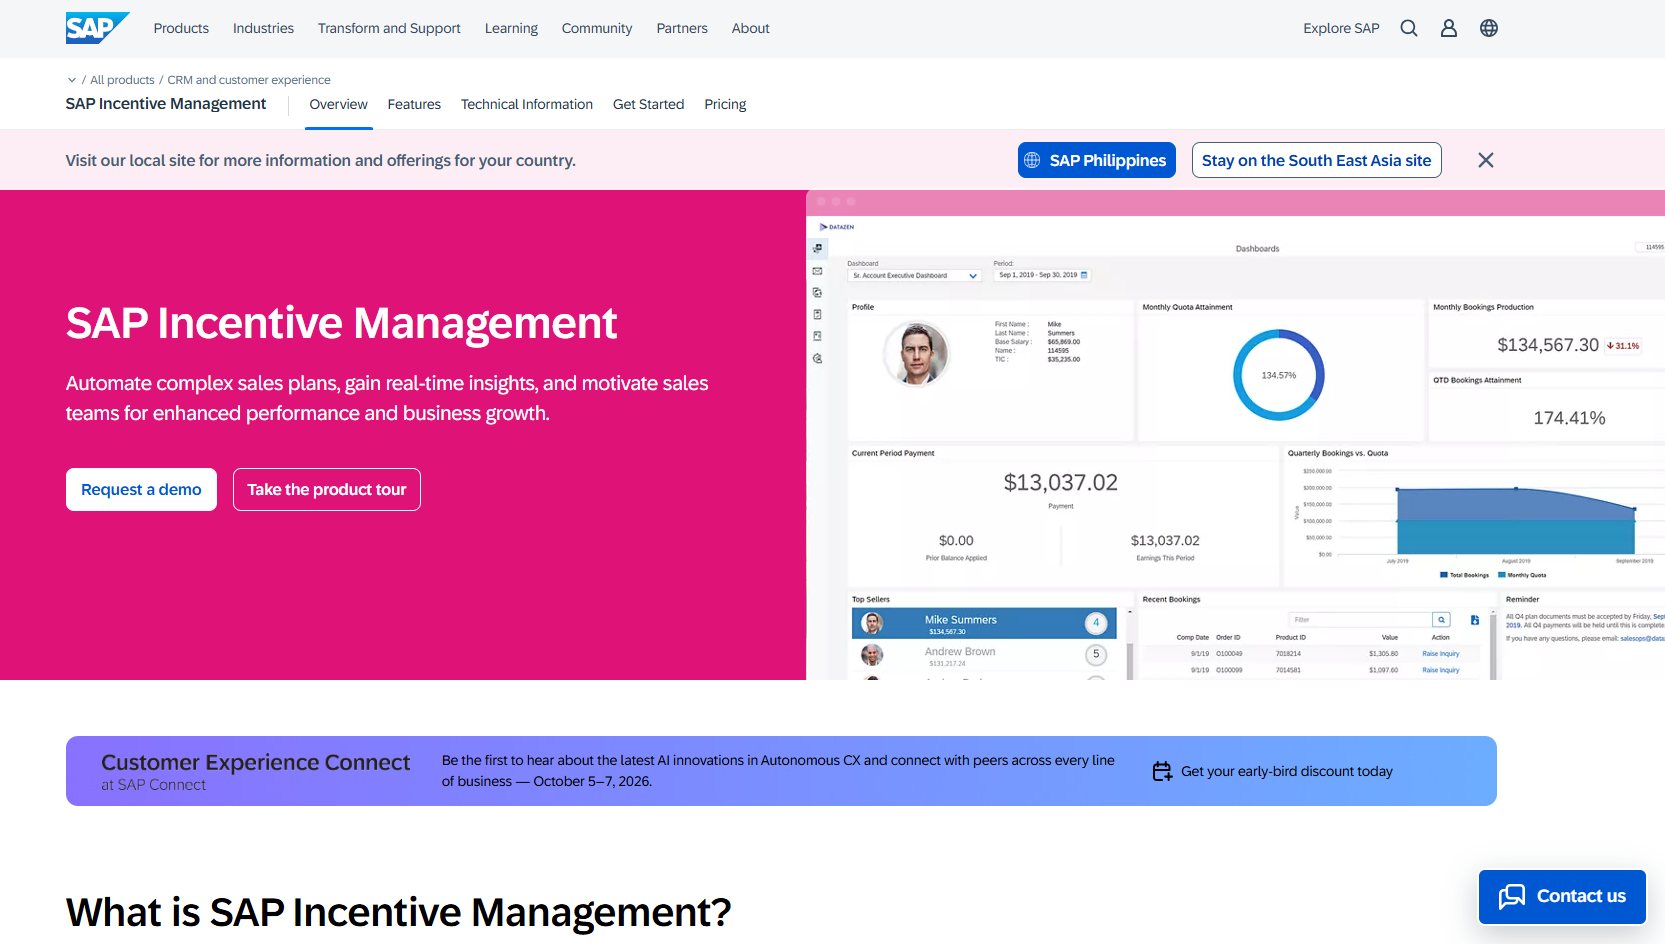
Task: Click the calendar icon in the Connect banner
Action: point(1162,771)
